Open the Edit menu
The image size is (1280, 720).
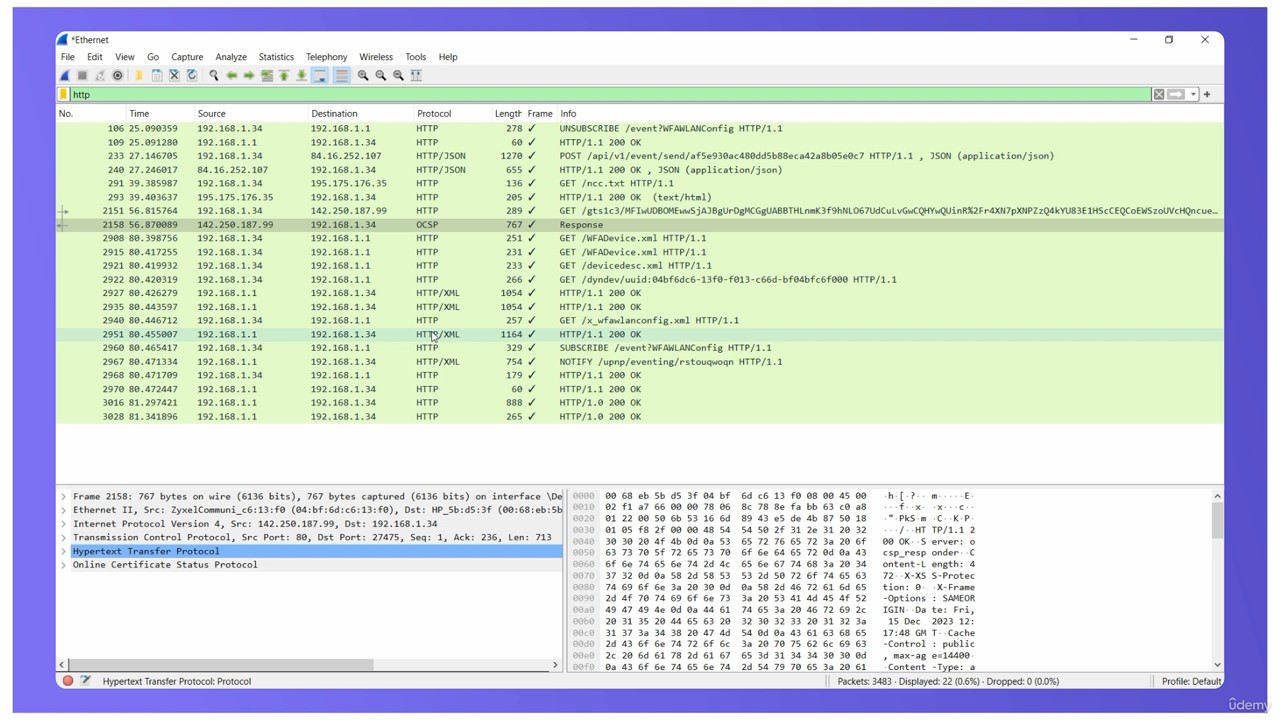94,57
